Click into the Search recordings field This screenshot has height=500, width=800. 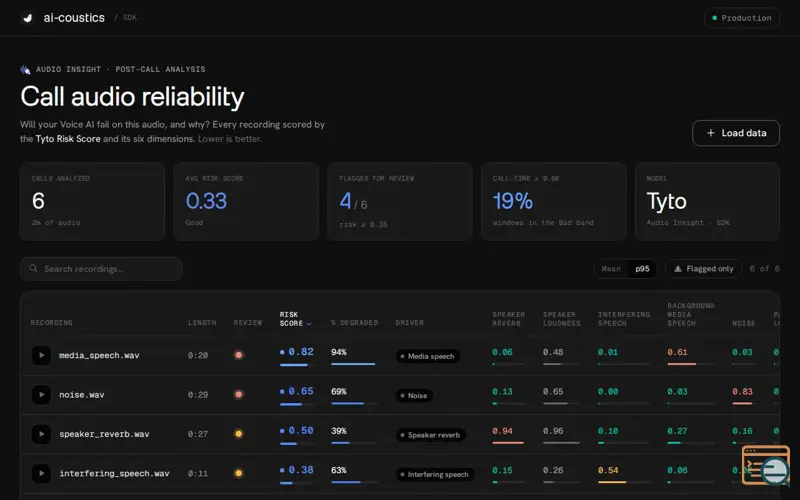[101, 269]
